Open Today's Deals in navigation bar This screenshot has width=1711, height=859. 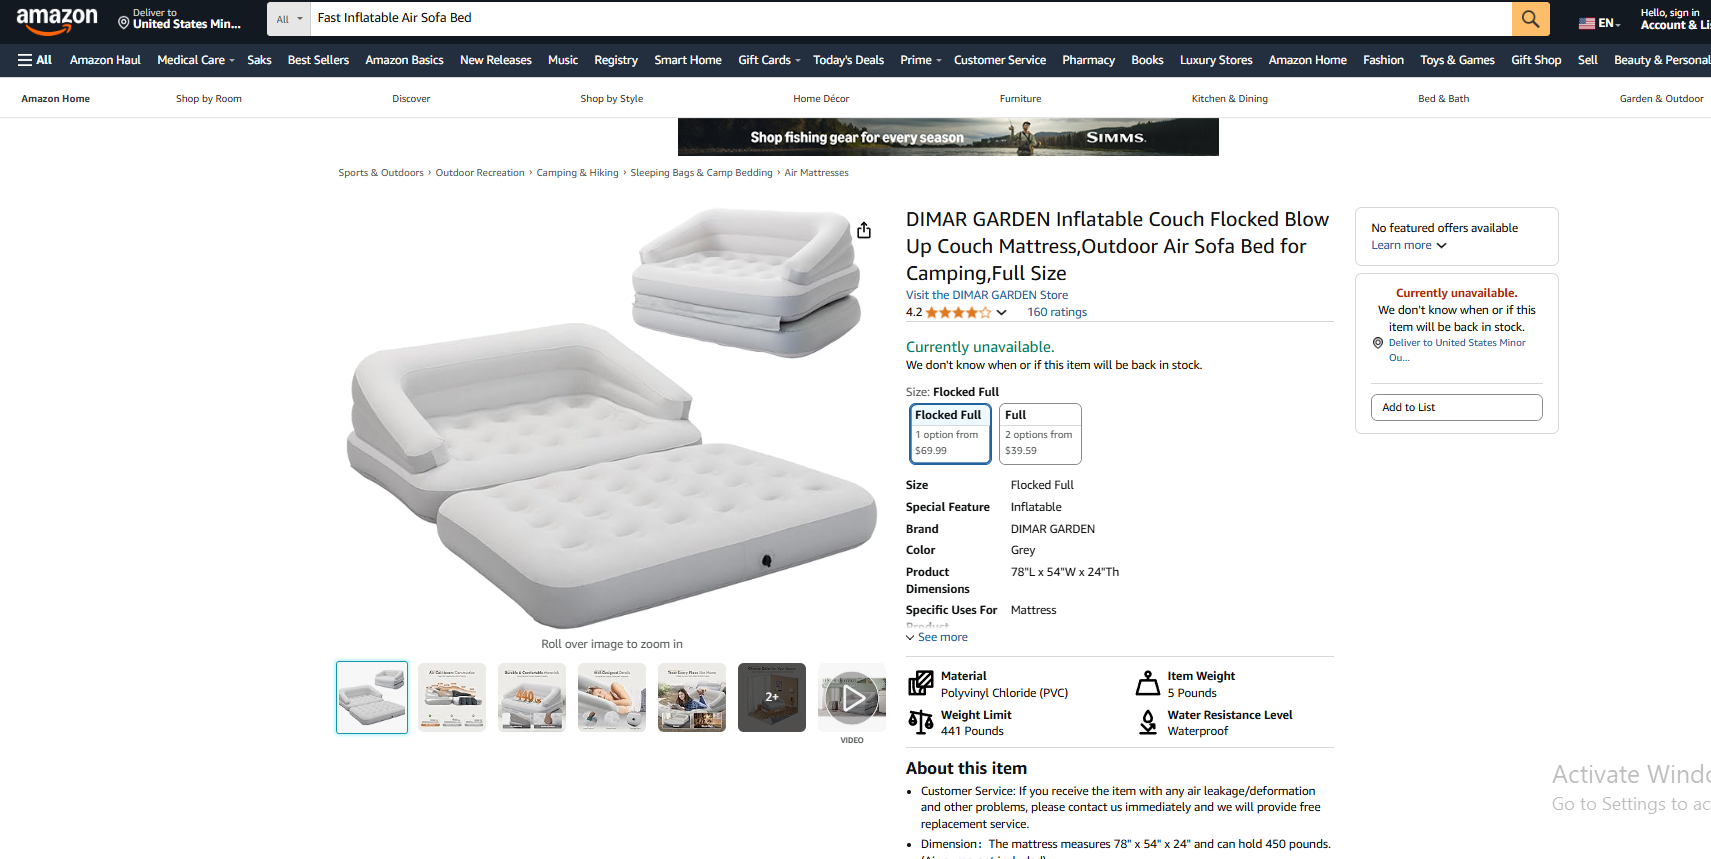pos(848,60)
